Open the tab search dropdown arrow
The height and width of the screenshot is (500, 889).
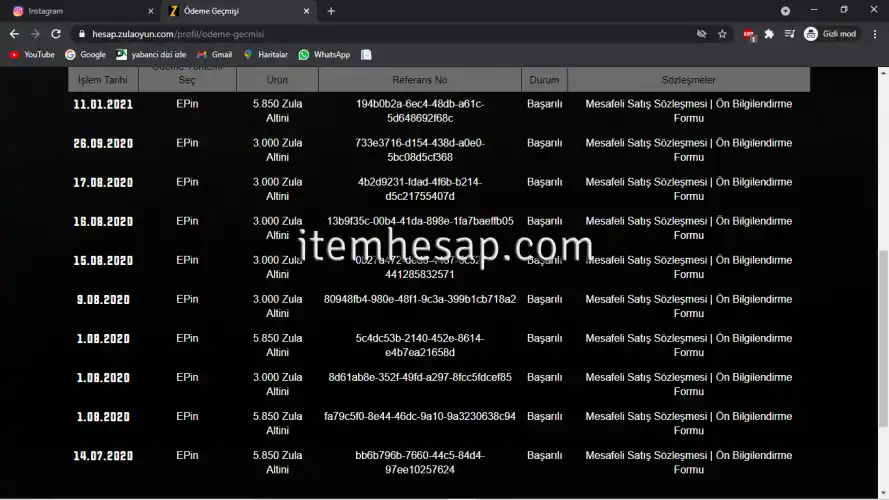[785, 11]
